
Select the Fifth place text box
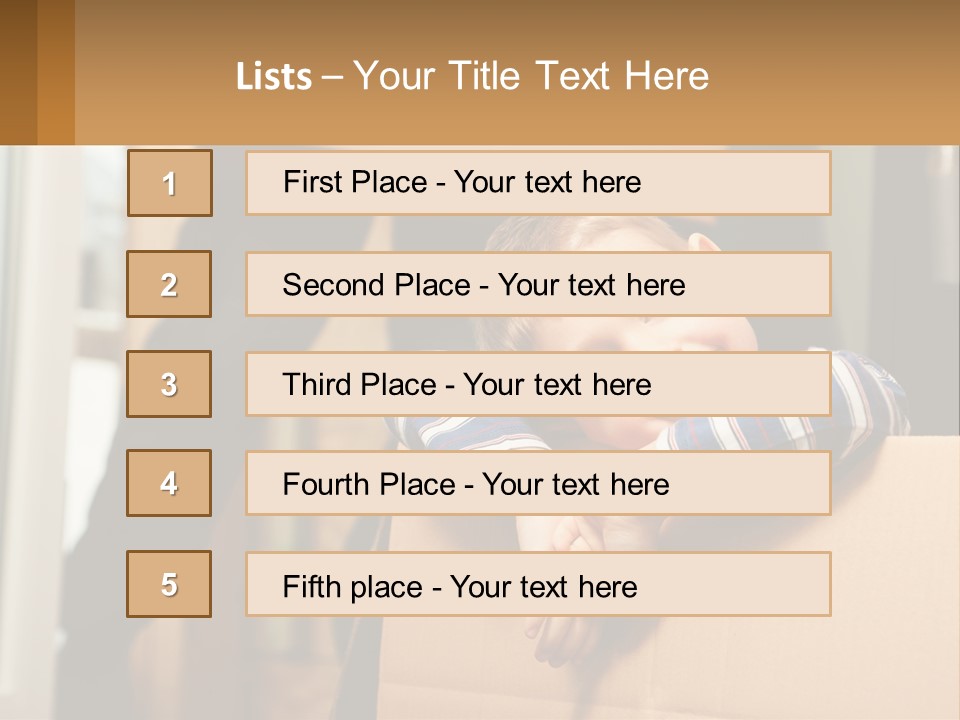(538, 584)
